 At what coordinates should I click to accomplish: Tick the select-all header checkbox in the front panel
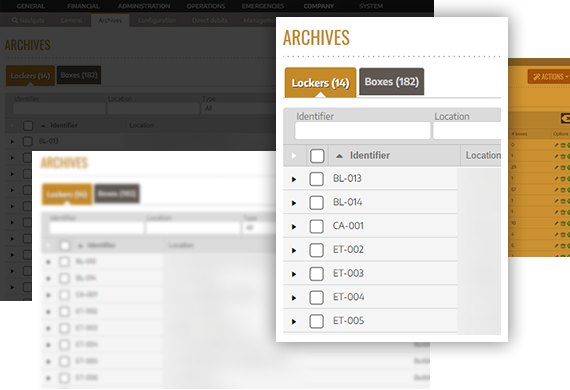coord(317,156)
